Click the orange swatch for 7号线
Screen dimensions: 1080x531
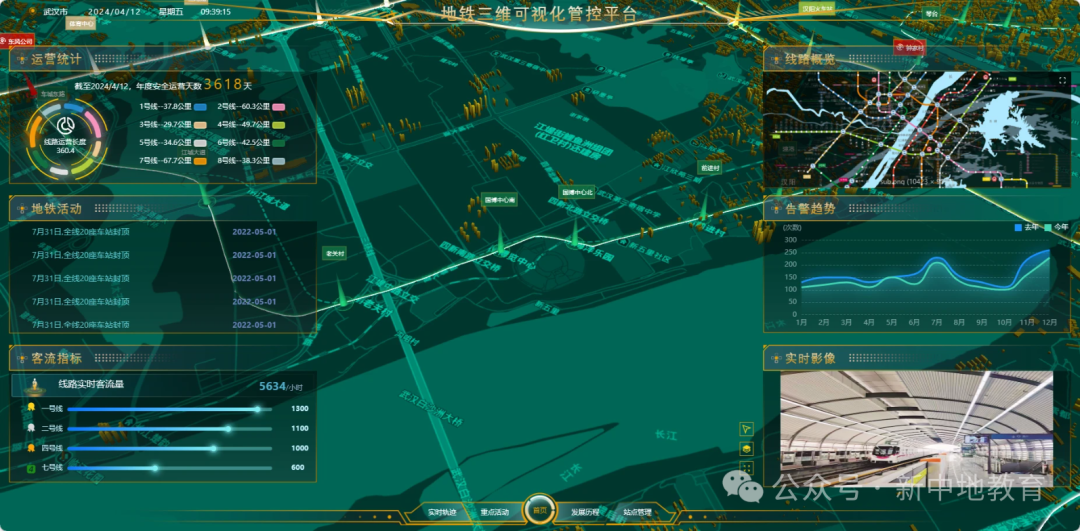(x=200, y=161)
